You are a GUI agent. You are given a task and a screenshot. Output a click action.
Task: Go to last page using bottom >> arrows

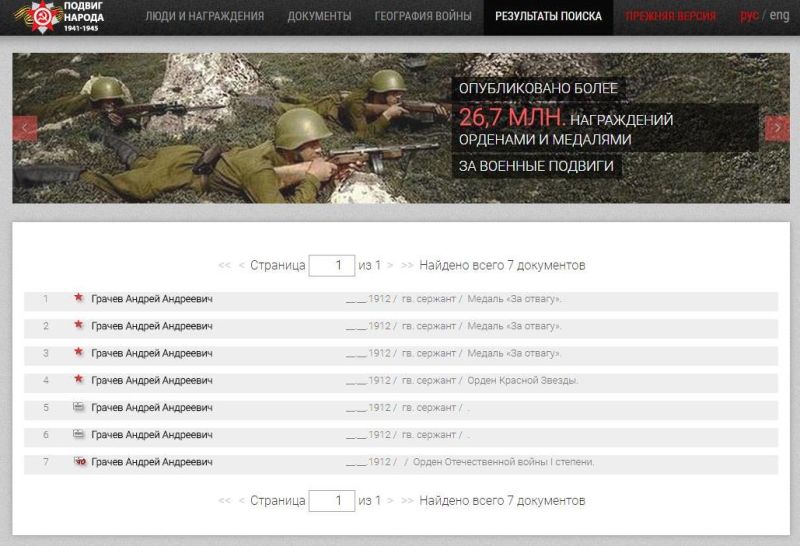pos(407,501)
